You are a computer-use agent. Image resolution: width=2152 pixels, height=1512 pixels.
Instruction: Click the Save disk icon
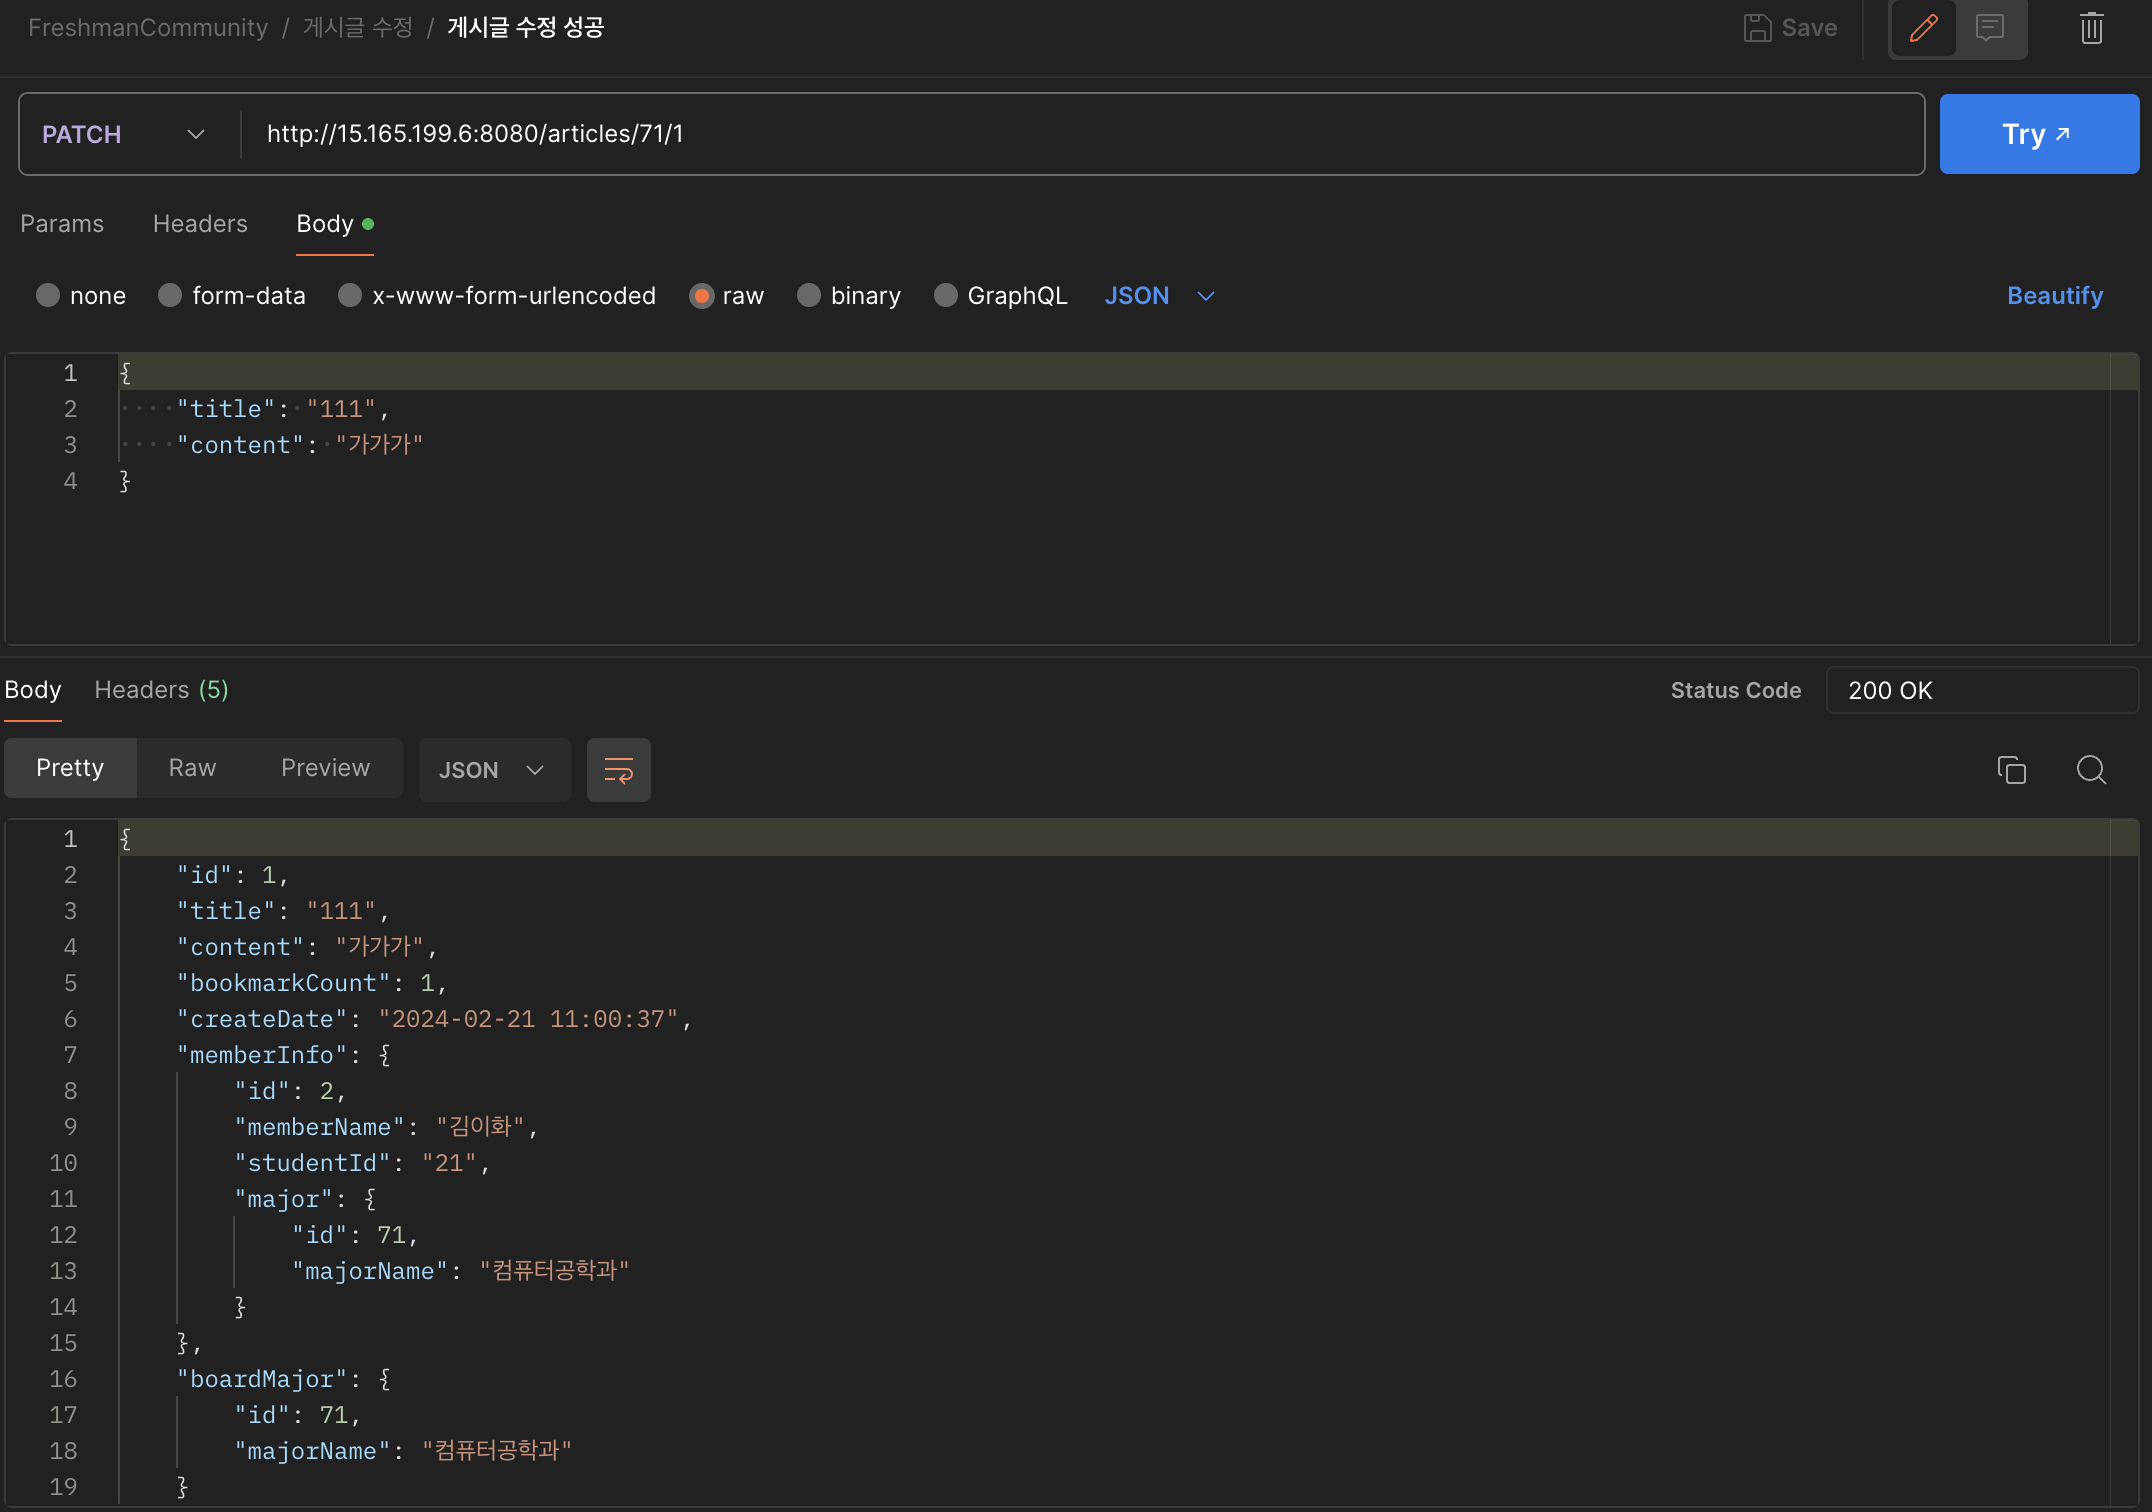(1757, 28)
